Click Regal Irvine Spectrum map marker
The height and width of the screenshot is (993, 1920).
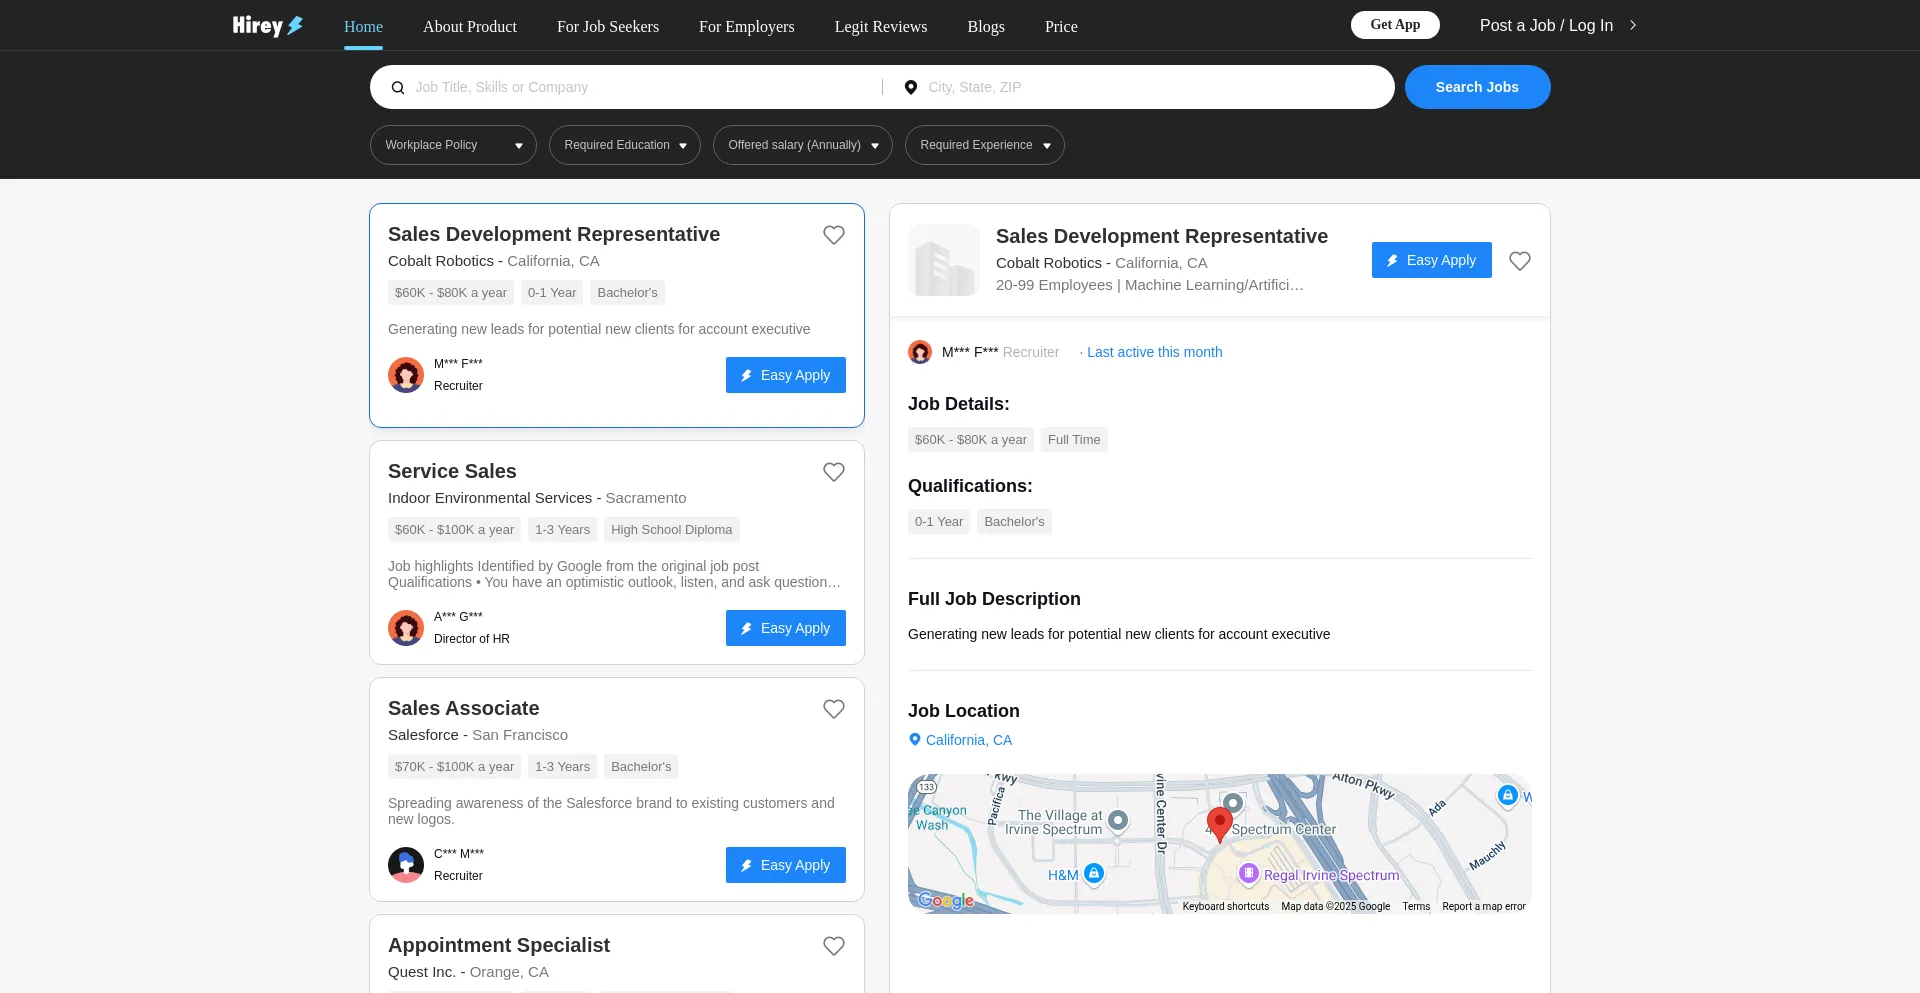click(1248, 873)
